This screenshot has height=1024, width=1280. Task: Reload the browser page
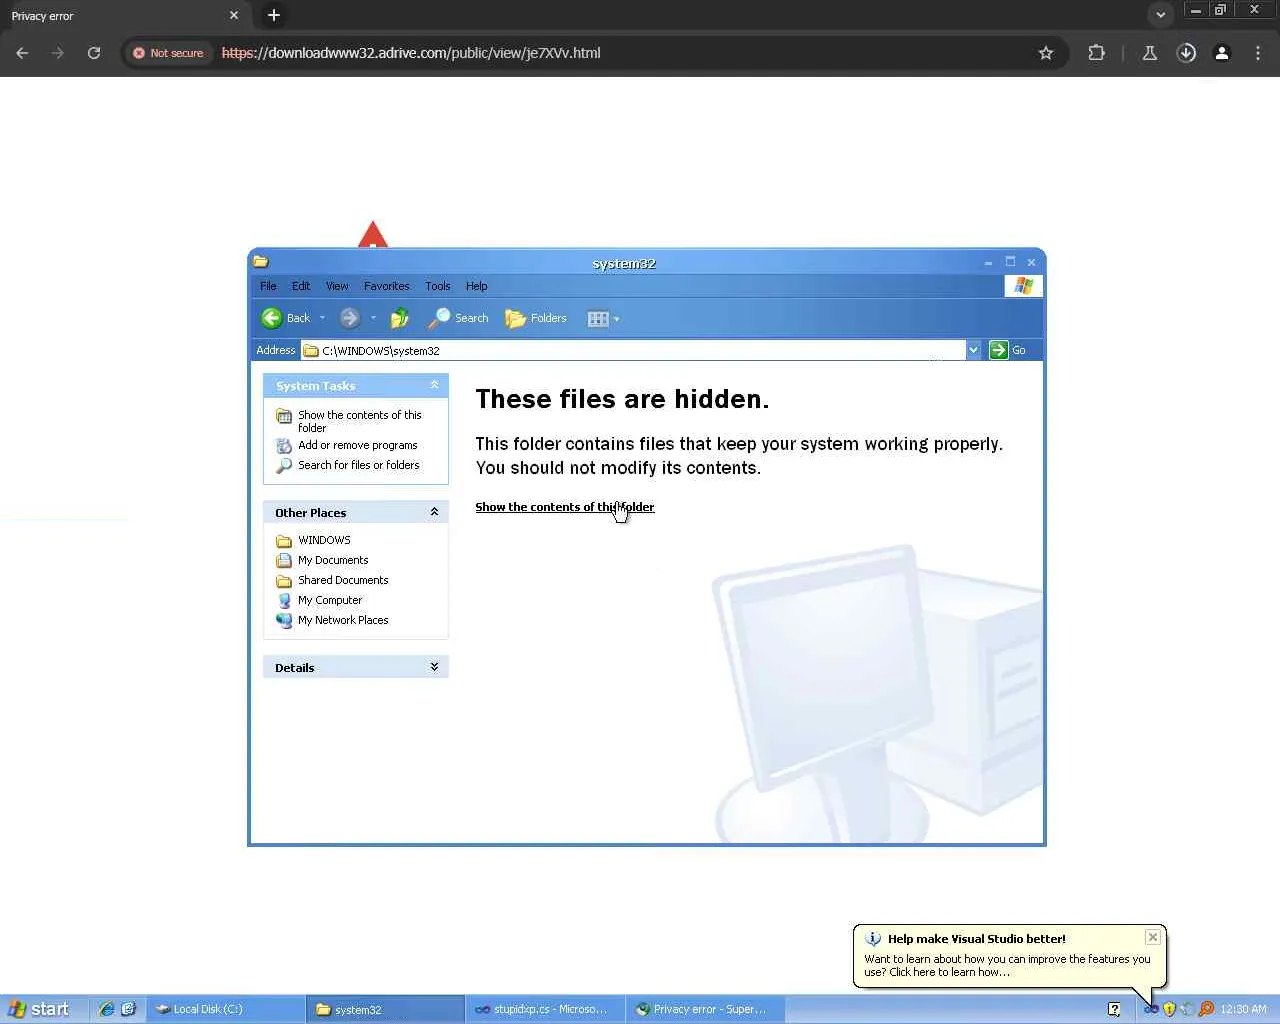[94, 53]
